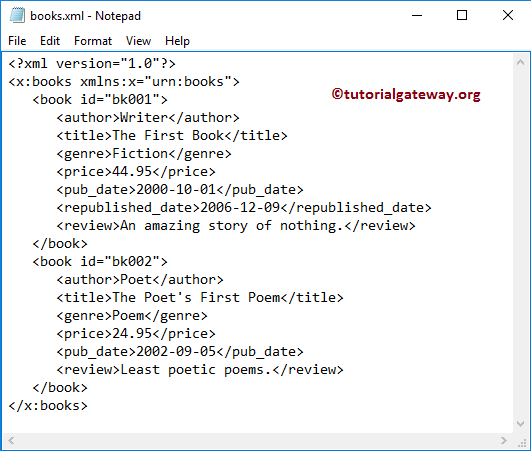Click the vertical scrollbar down arrow
The image size is (531, 451).
click(x=521, y=424)
